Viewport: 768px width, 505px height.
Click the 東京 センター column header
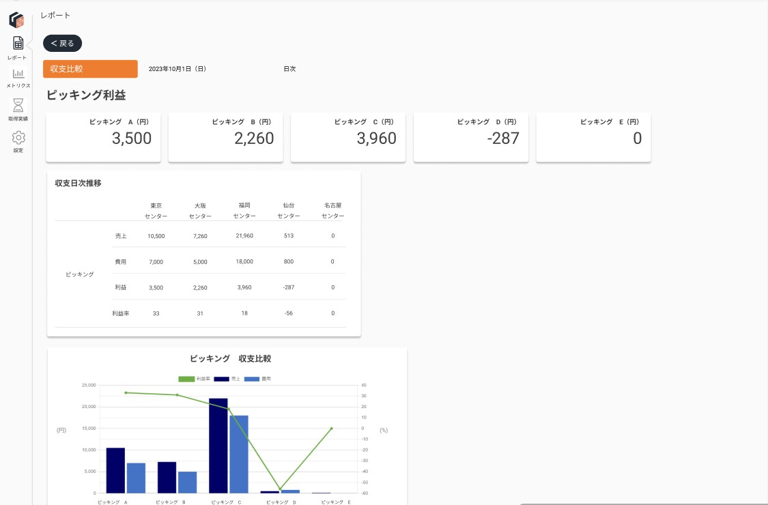(x=156, y=211)
